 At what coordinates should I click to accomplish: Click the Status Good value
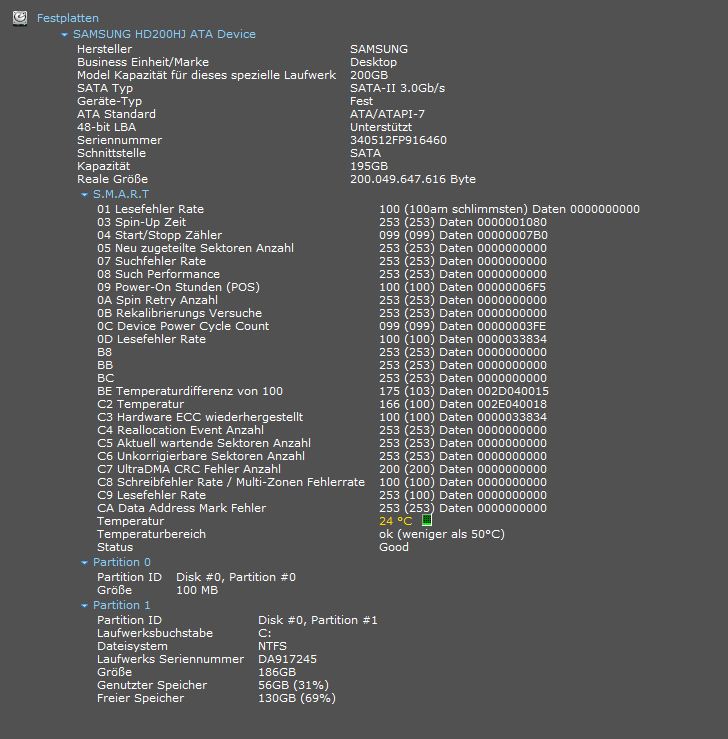[x=394, y=547]
